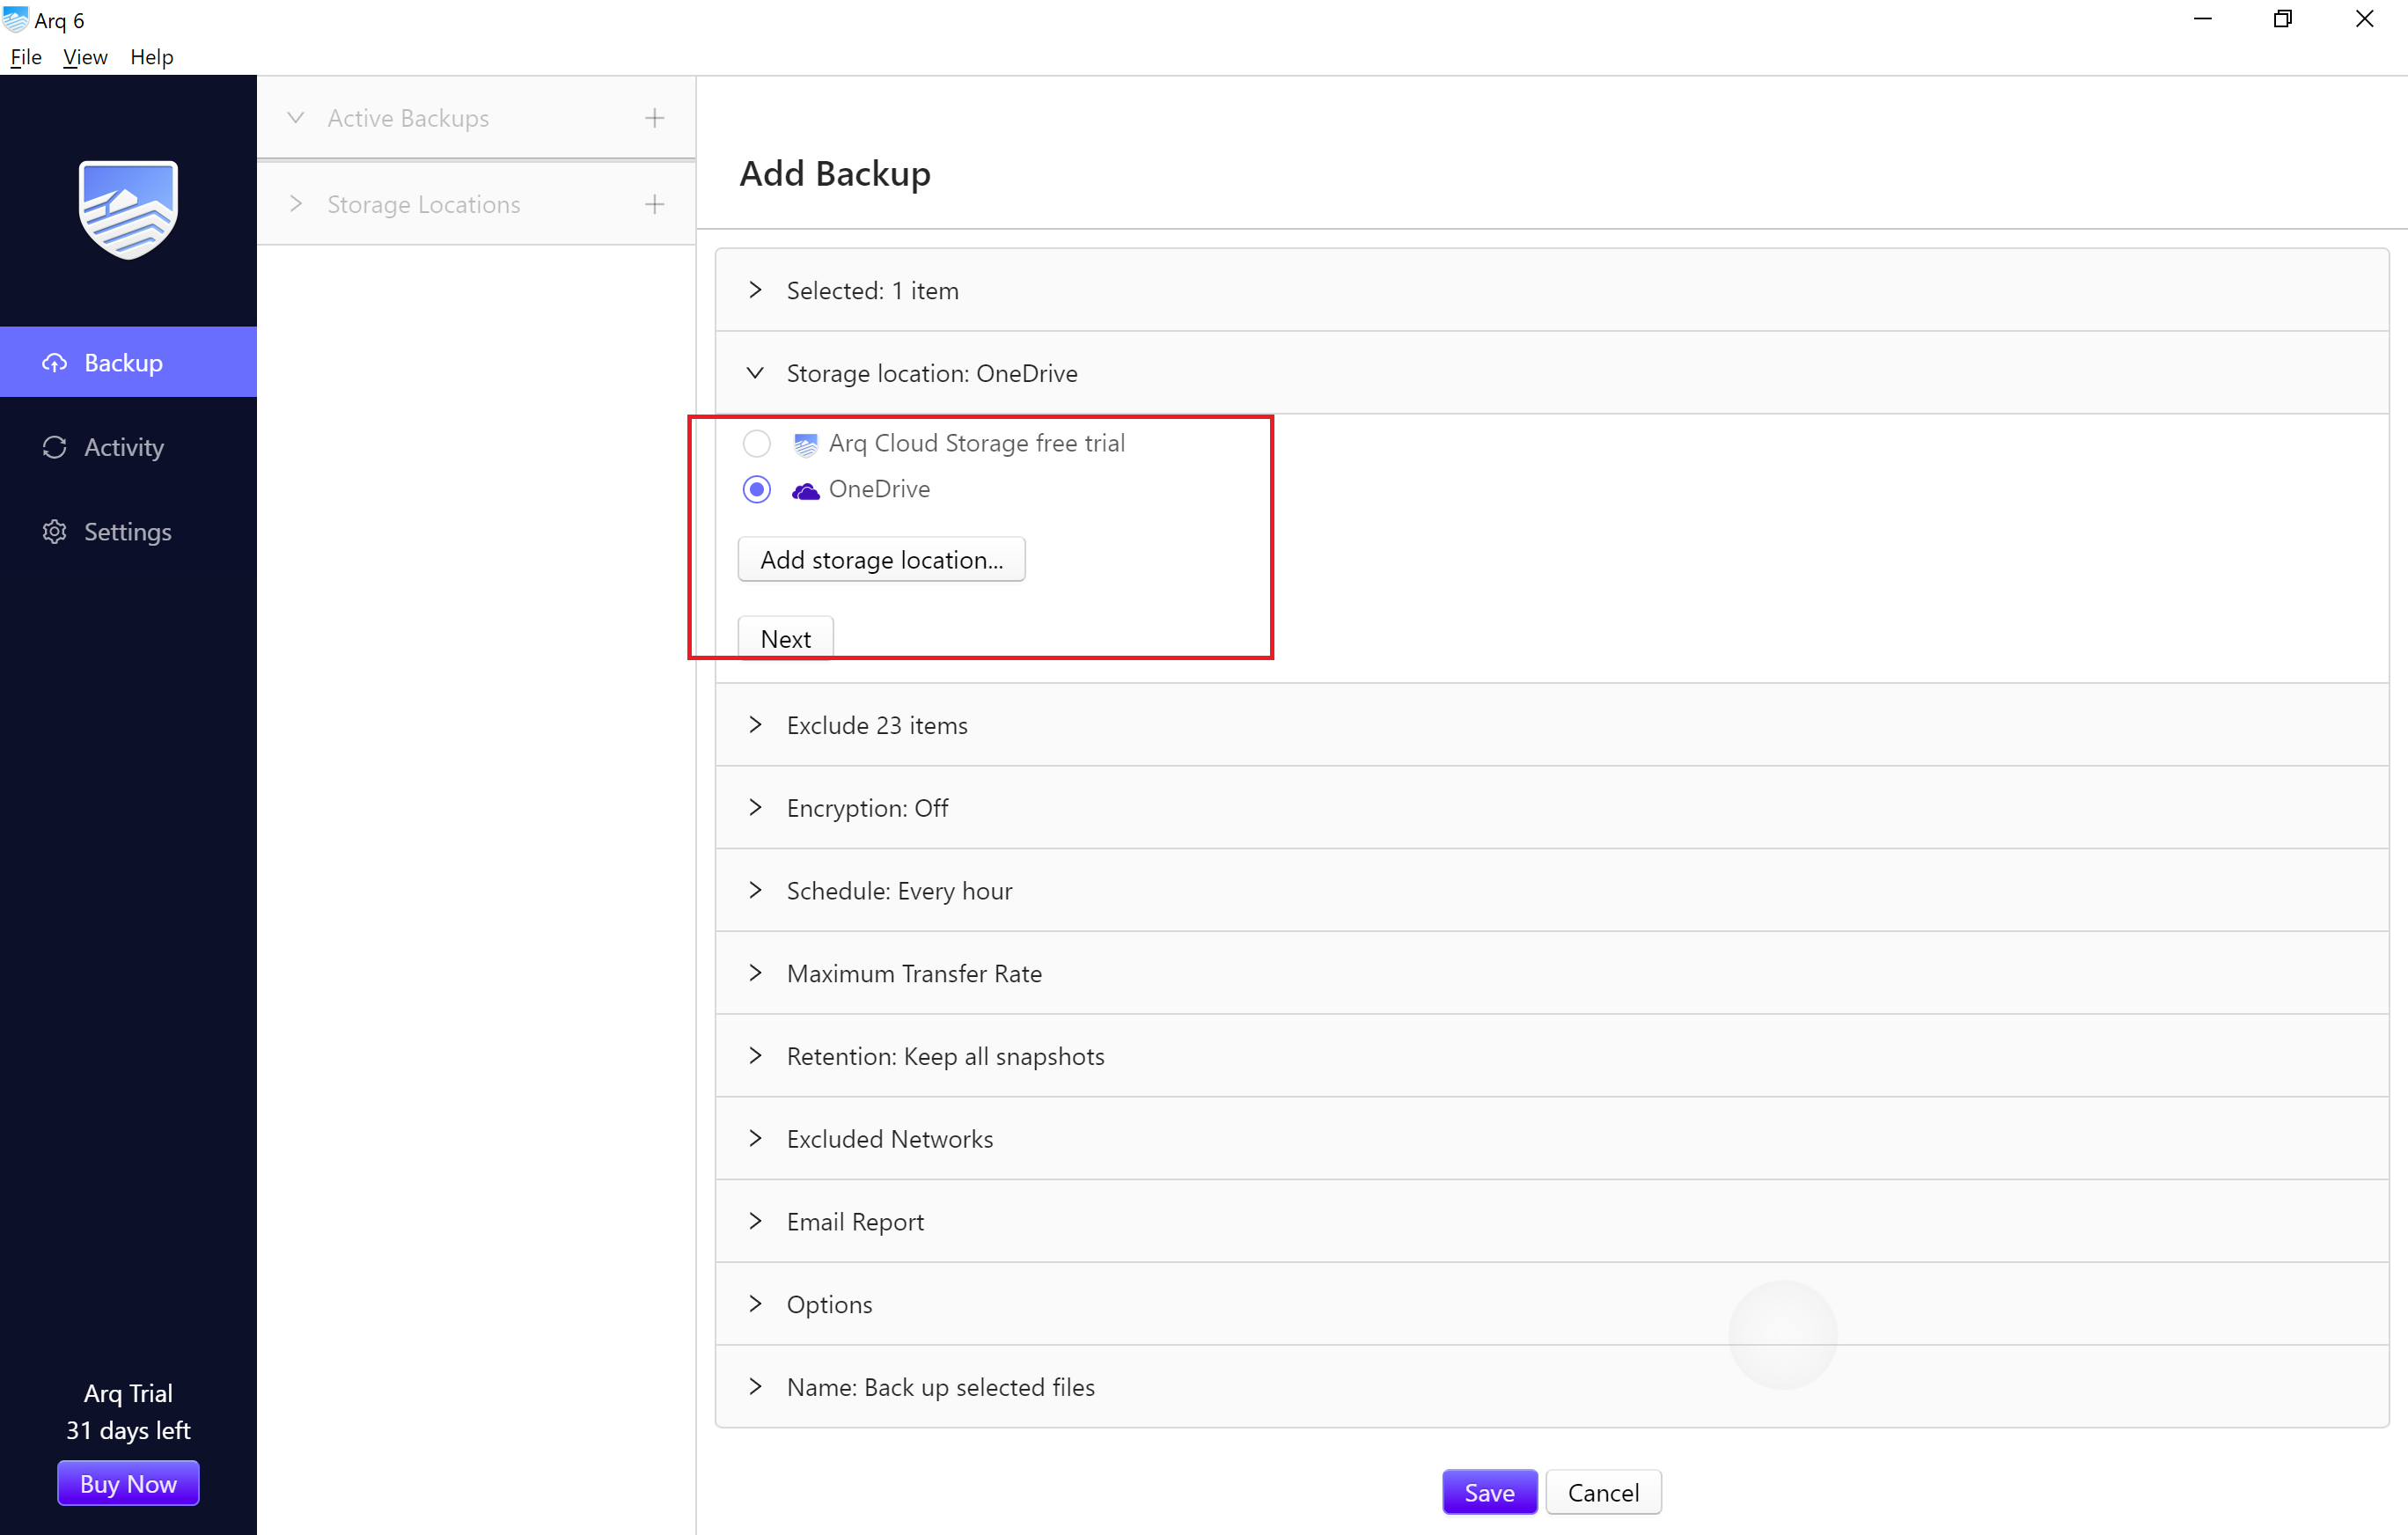Click the Add storage location... button
Image resolution: width=2408 pixels, height=1535 pixels.
881,559
